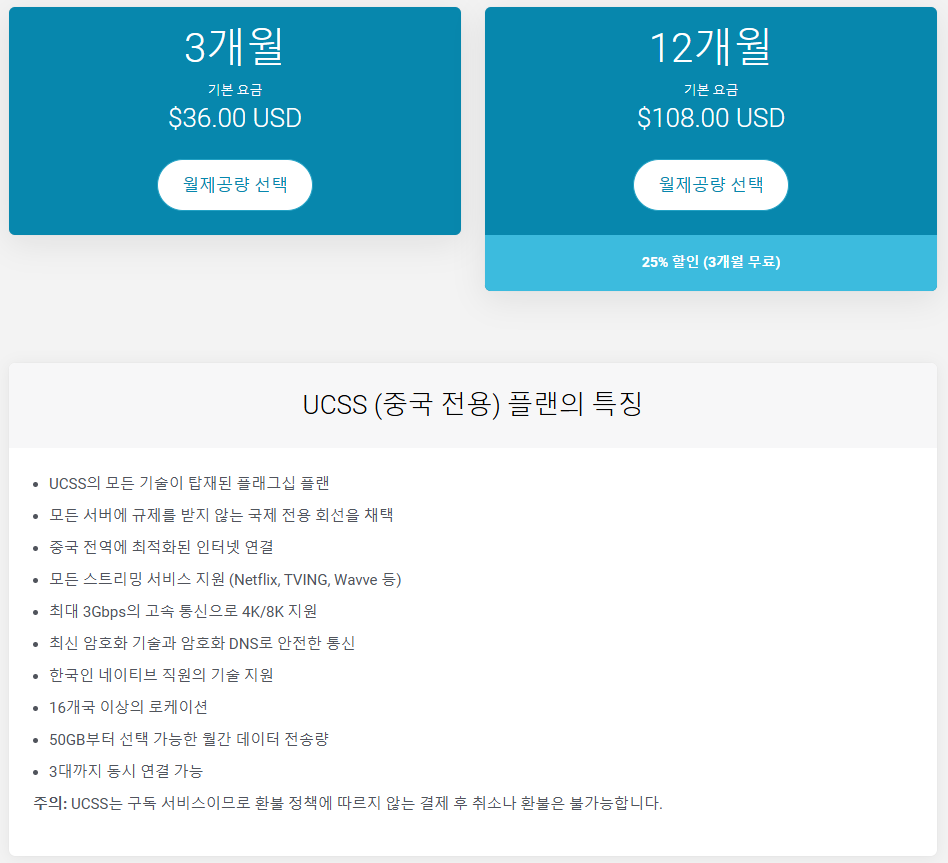Click the UCSS (중국 전용) 플랜의 특징 heading
The height and width of the screenshot is (863, 948).
click(x=472, y=404)
